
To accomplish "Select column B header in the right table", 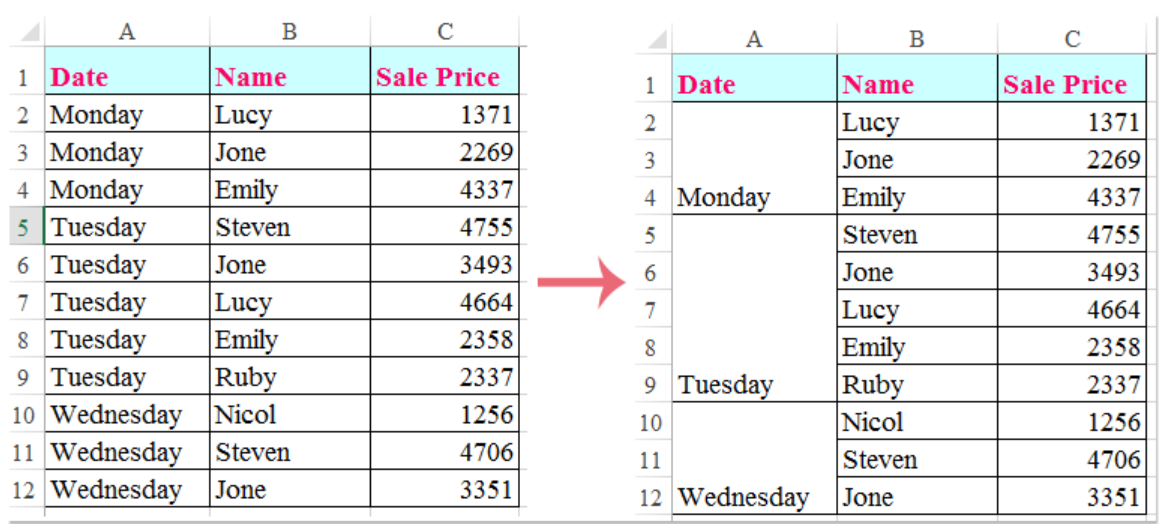I will click(916, 39).
